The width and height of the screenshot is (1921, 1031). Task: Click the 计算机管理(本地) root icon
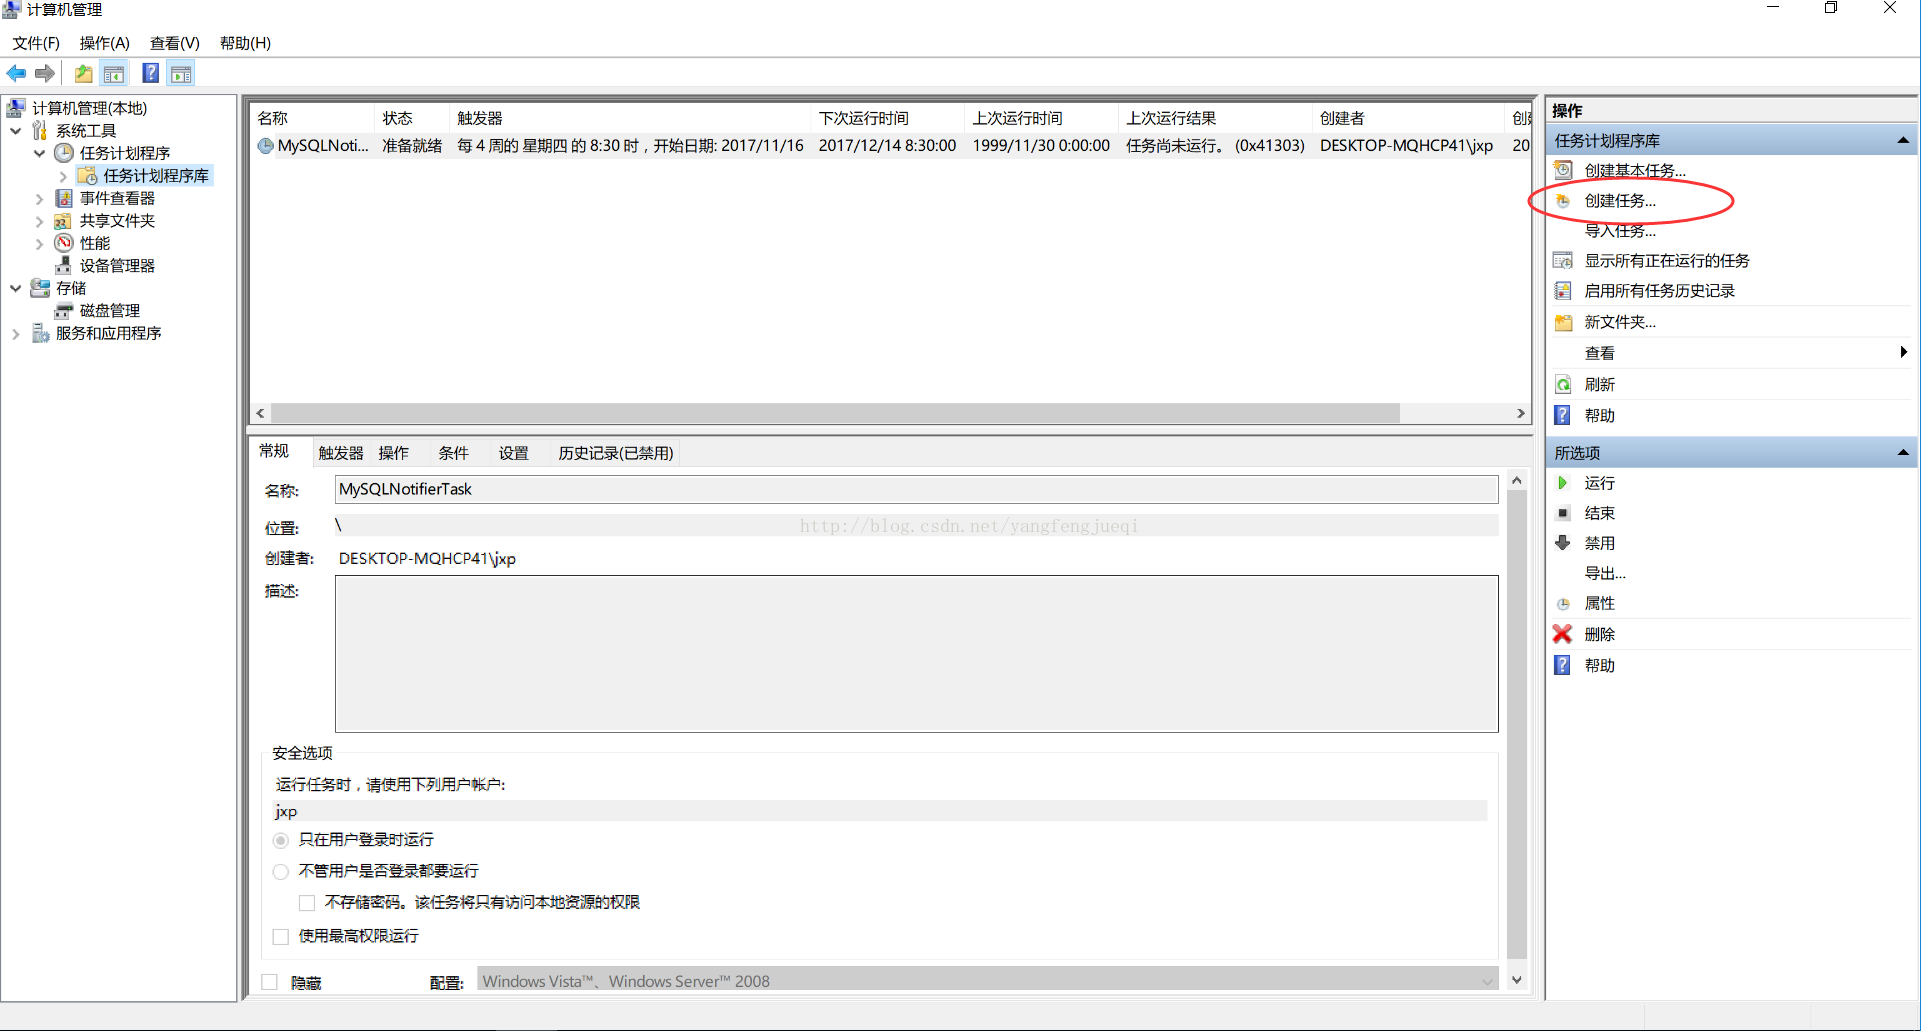point(16,108)
